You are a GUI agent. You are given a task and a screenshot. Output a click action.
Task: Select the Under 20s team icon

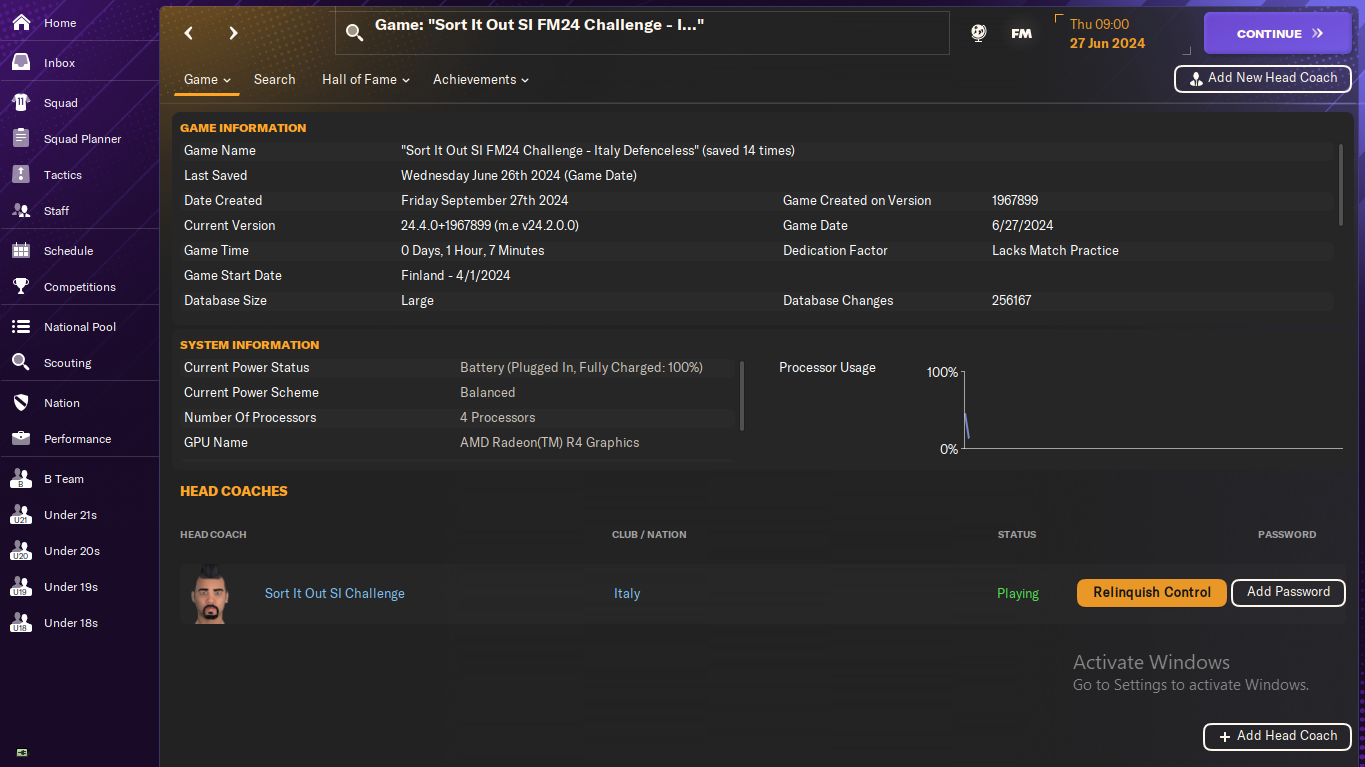point(21,551)
